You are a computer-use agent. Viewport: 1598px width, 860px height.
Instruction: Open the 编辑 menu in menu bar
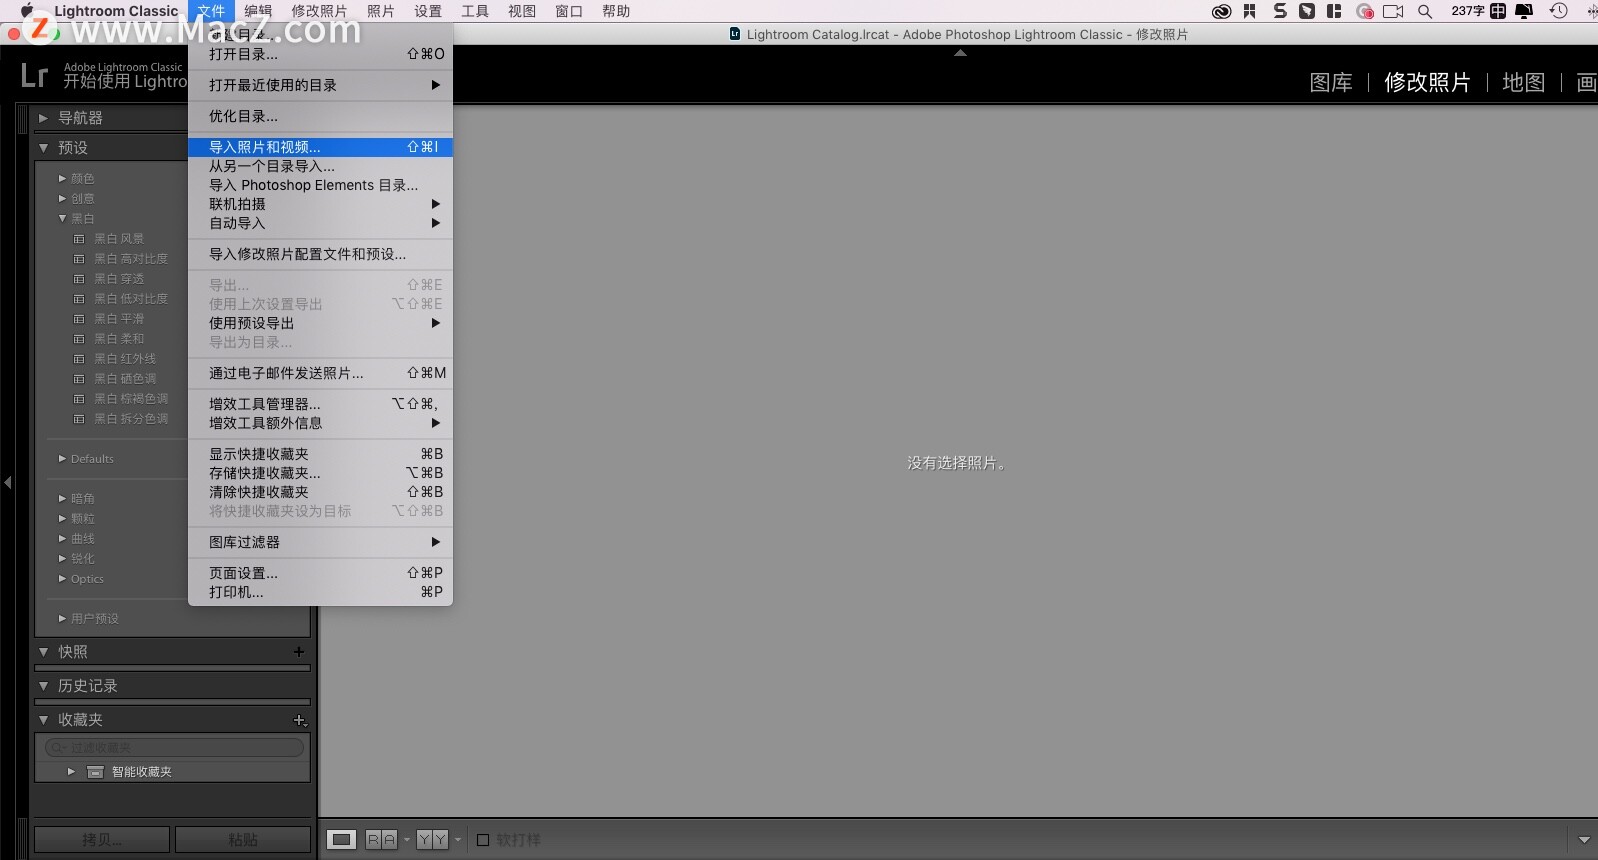coord(258,11)
